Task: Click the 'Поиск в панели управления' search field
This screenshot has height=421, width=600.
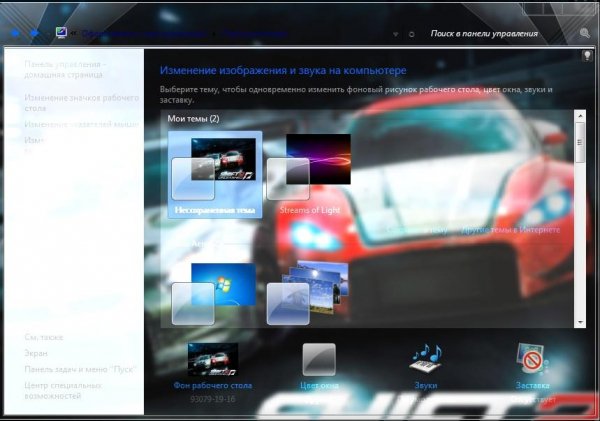Action: (x=484, y=34)
